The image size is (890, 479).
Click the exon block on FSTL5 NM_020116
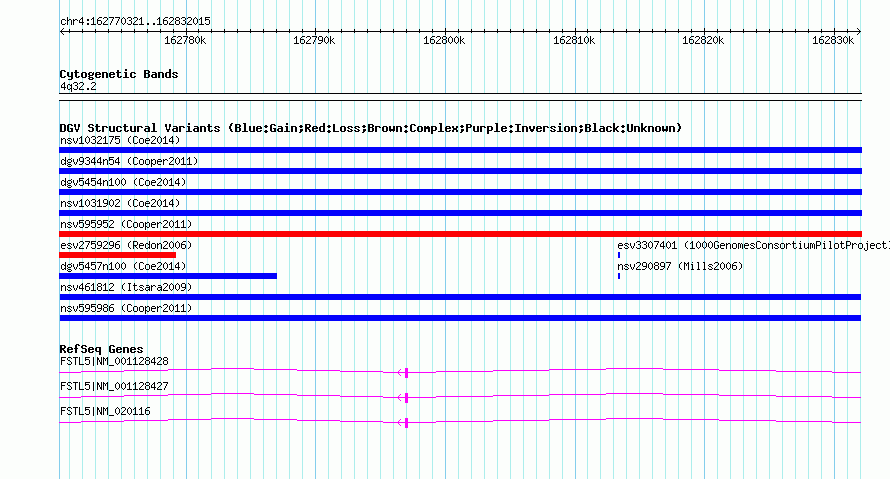(406, 423)
